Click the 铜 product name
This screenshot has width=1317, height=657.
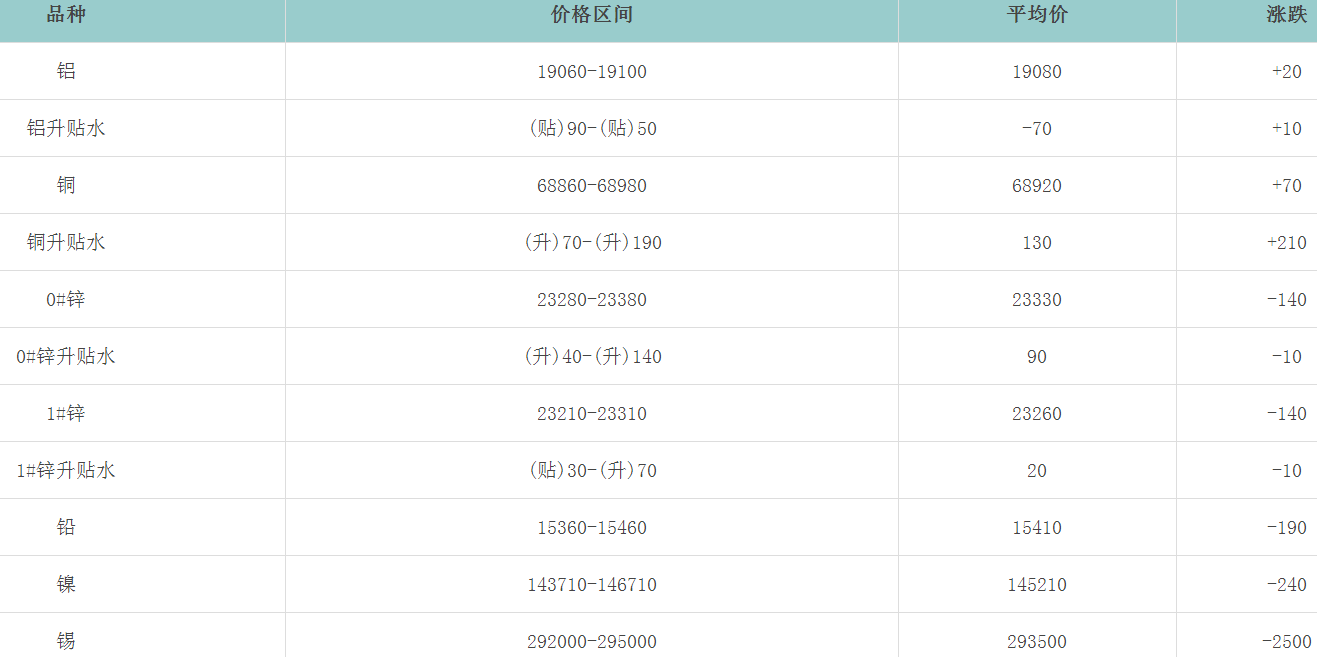point(66,186)
